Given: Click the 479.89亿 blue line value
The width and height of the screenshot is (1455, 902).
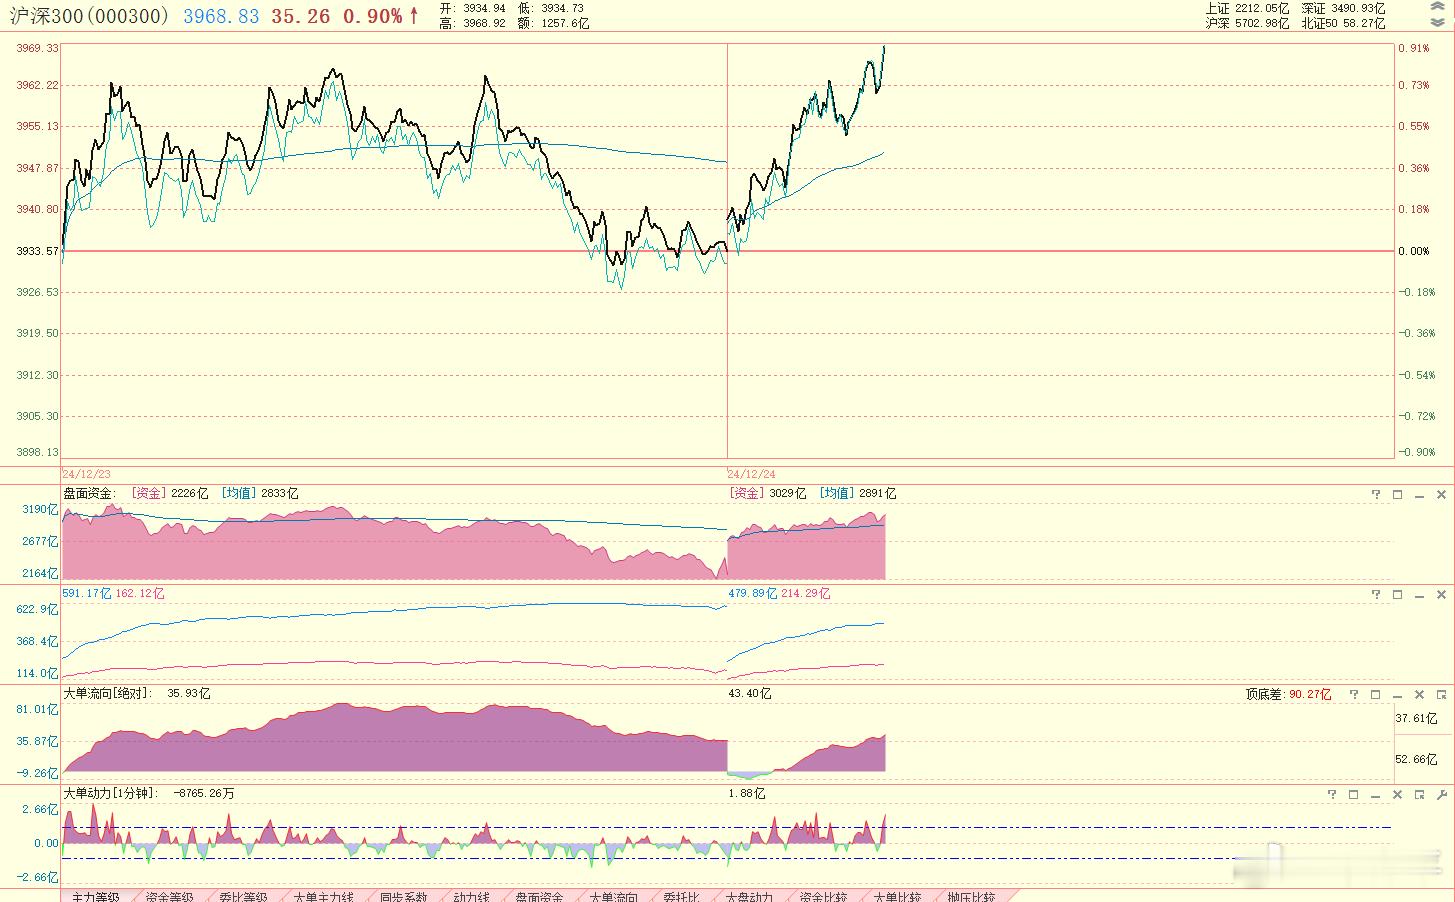Looking at the screenshot, I should click(753, 593).
